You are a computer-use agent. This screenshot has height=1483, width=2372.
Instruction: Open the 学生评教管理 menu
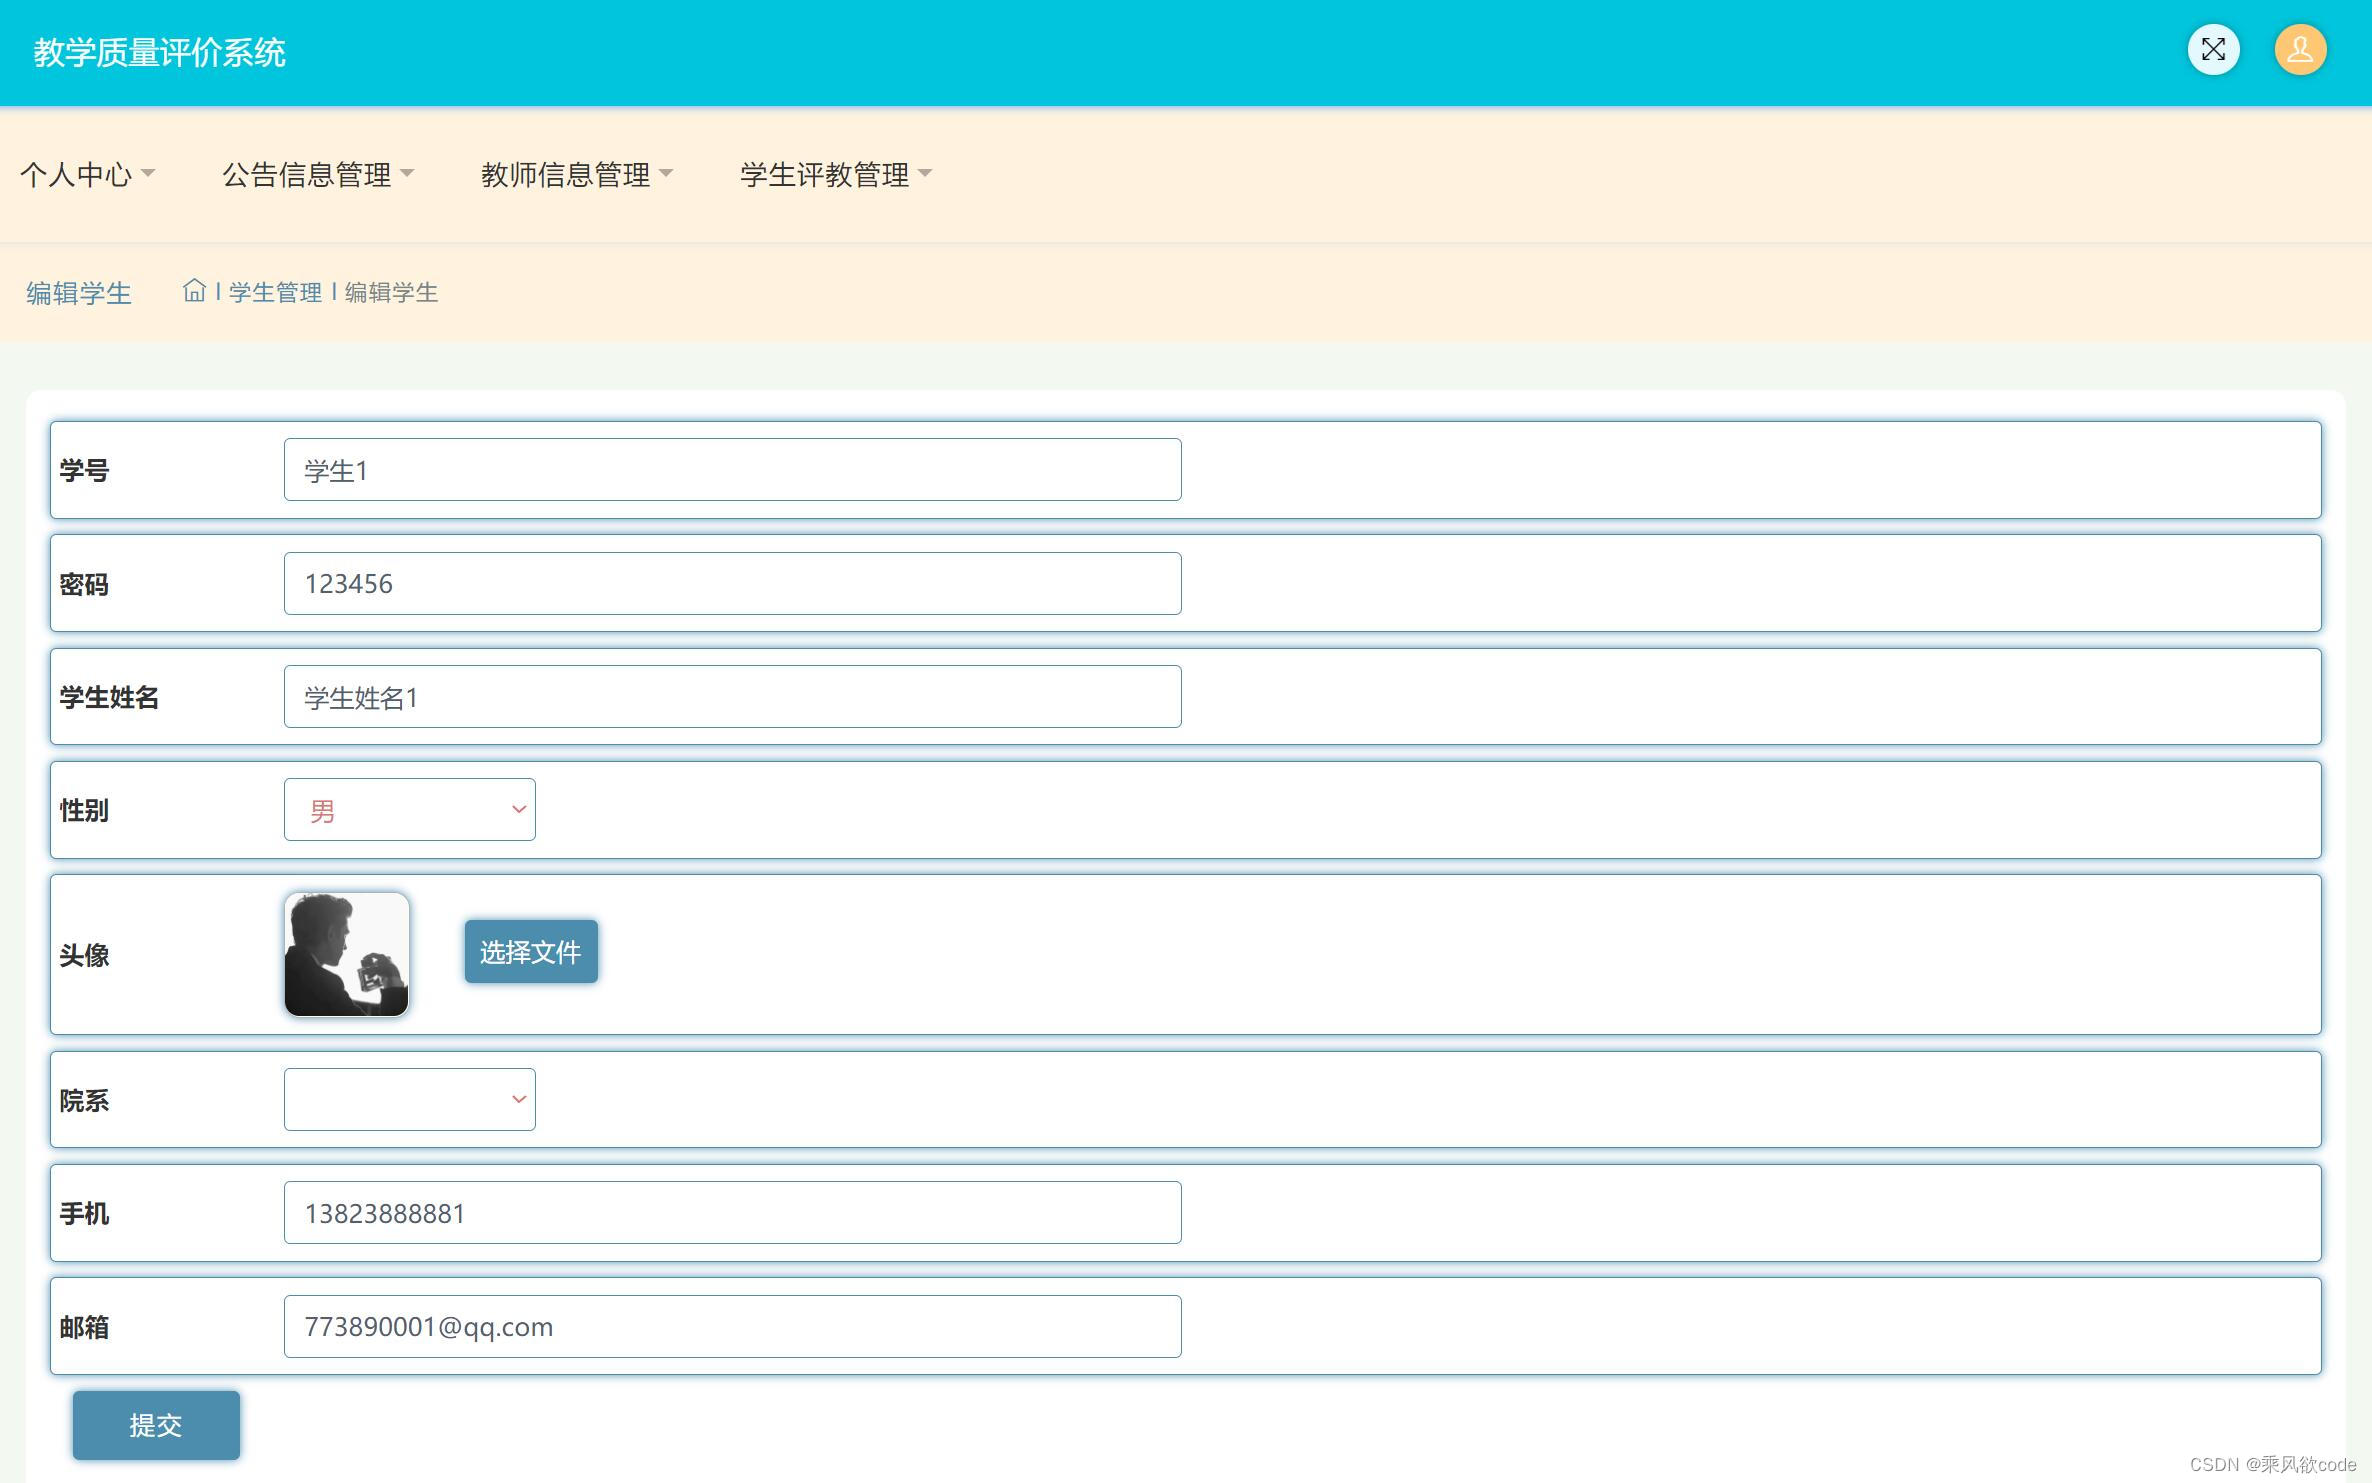(x=824, y=175)
